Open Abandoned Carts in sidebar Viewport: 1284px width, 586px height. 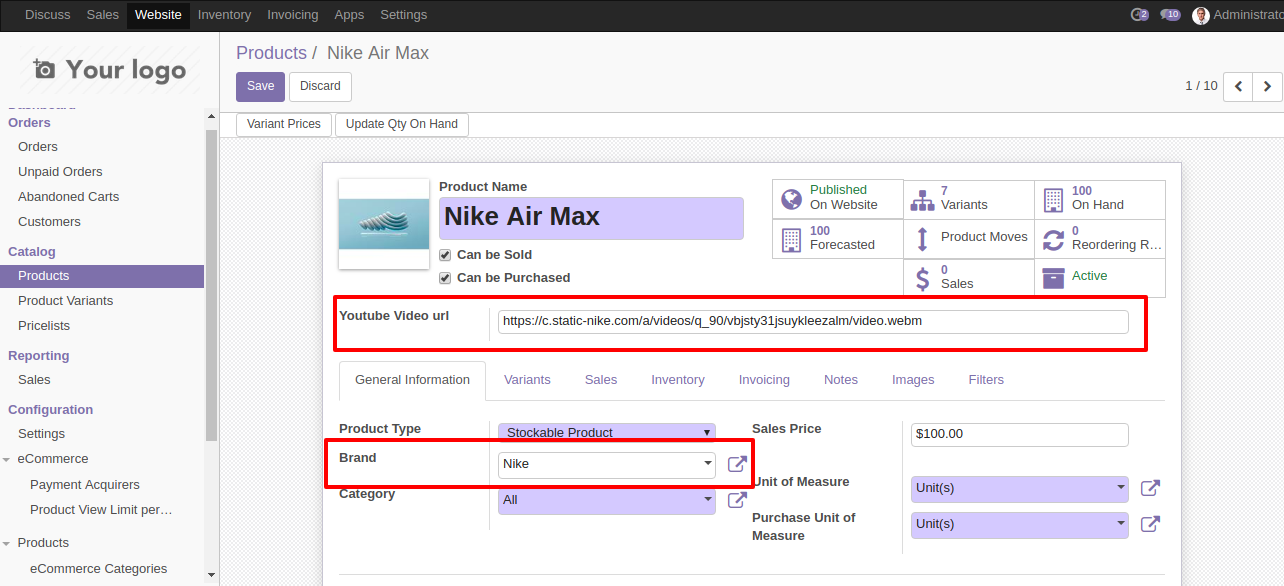click(68, 197)
